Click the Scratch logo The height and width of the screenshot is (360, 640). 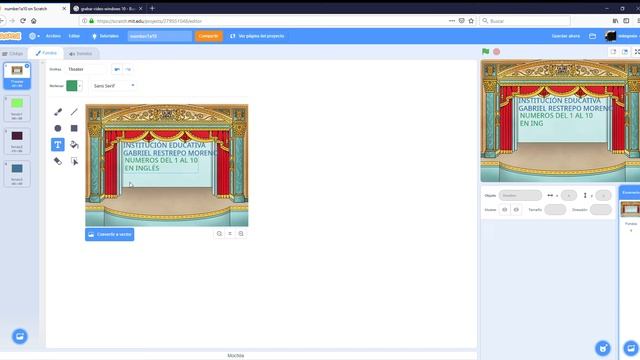pyautogui.click(x=10, y=36)
